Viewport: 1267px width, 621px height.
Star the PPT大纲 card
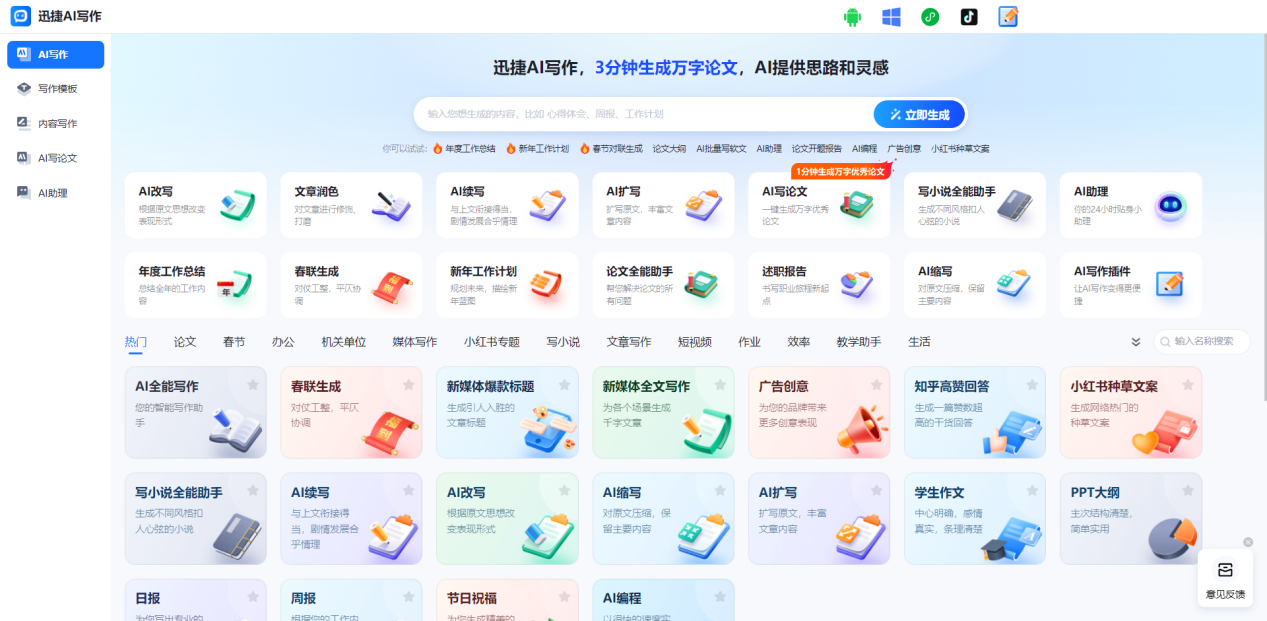(x=1188, y=491)
